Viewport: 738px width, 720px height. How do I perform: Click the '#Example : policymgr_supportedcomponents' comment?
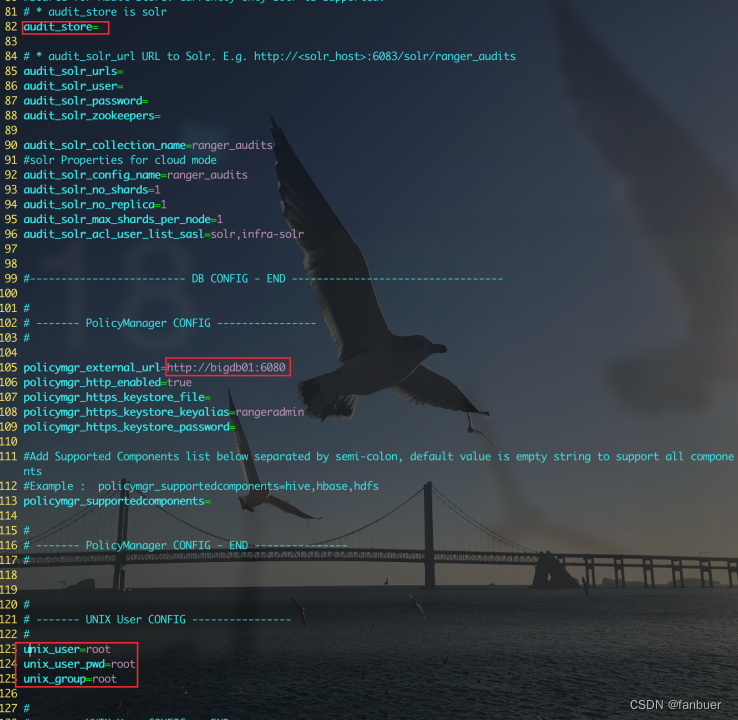point(201,487)
